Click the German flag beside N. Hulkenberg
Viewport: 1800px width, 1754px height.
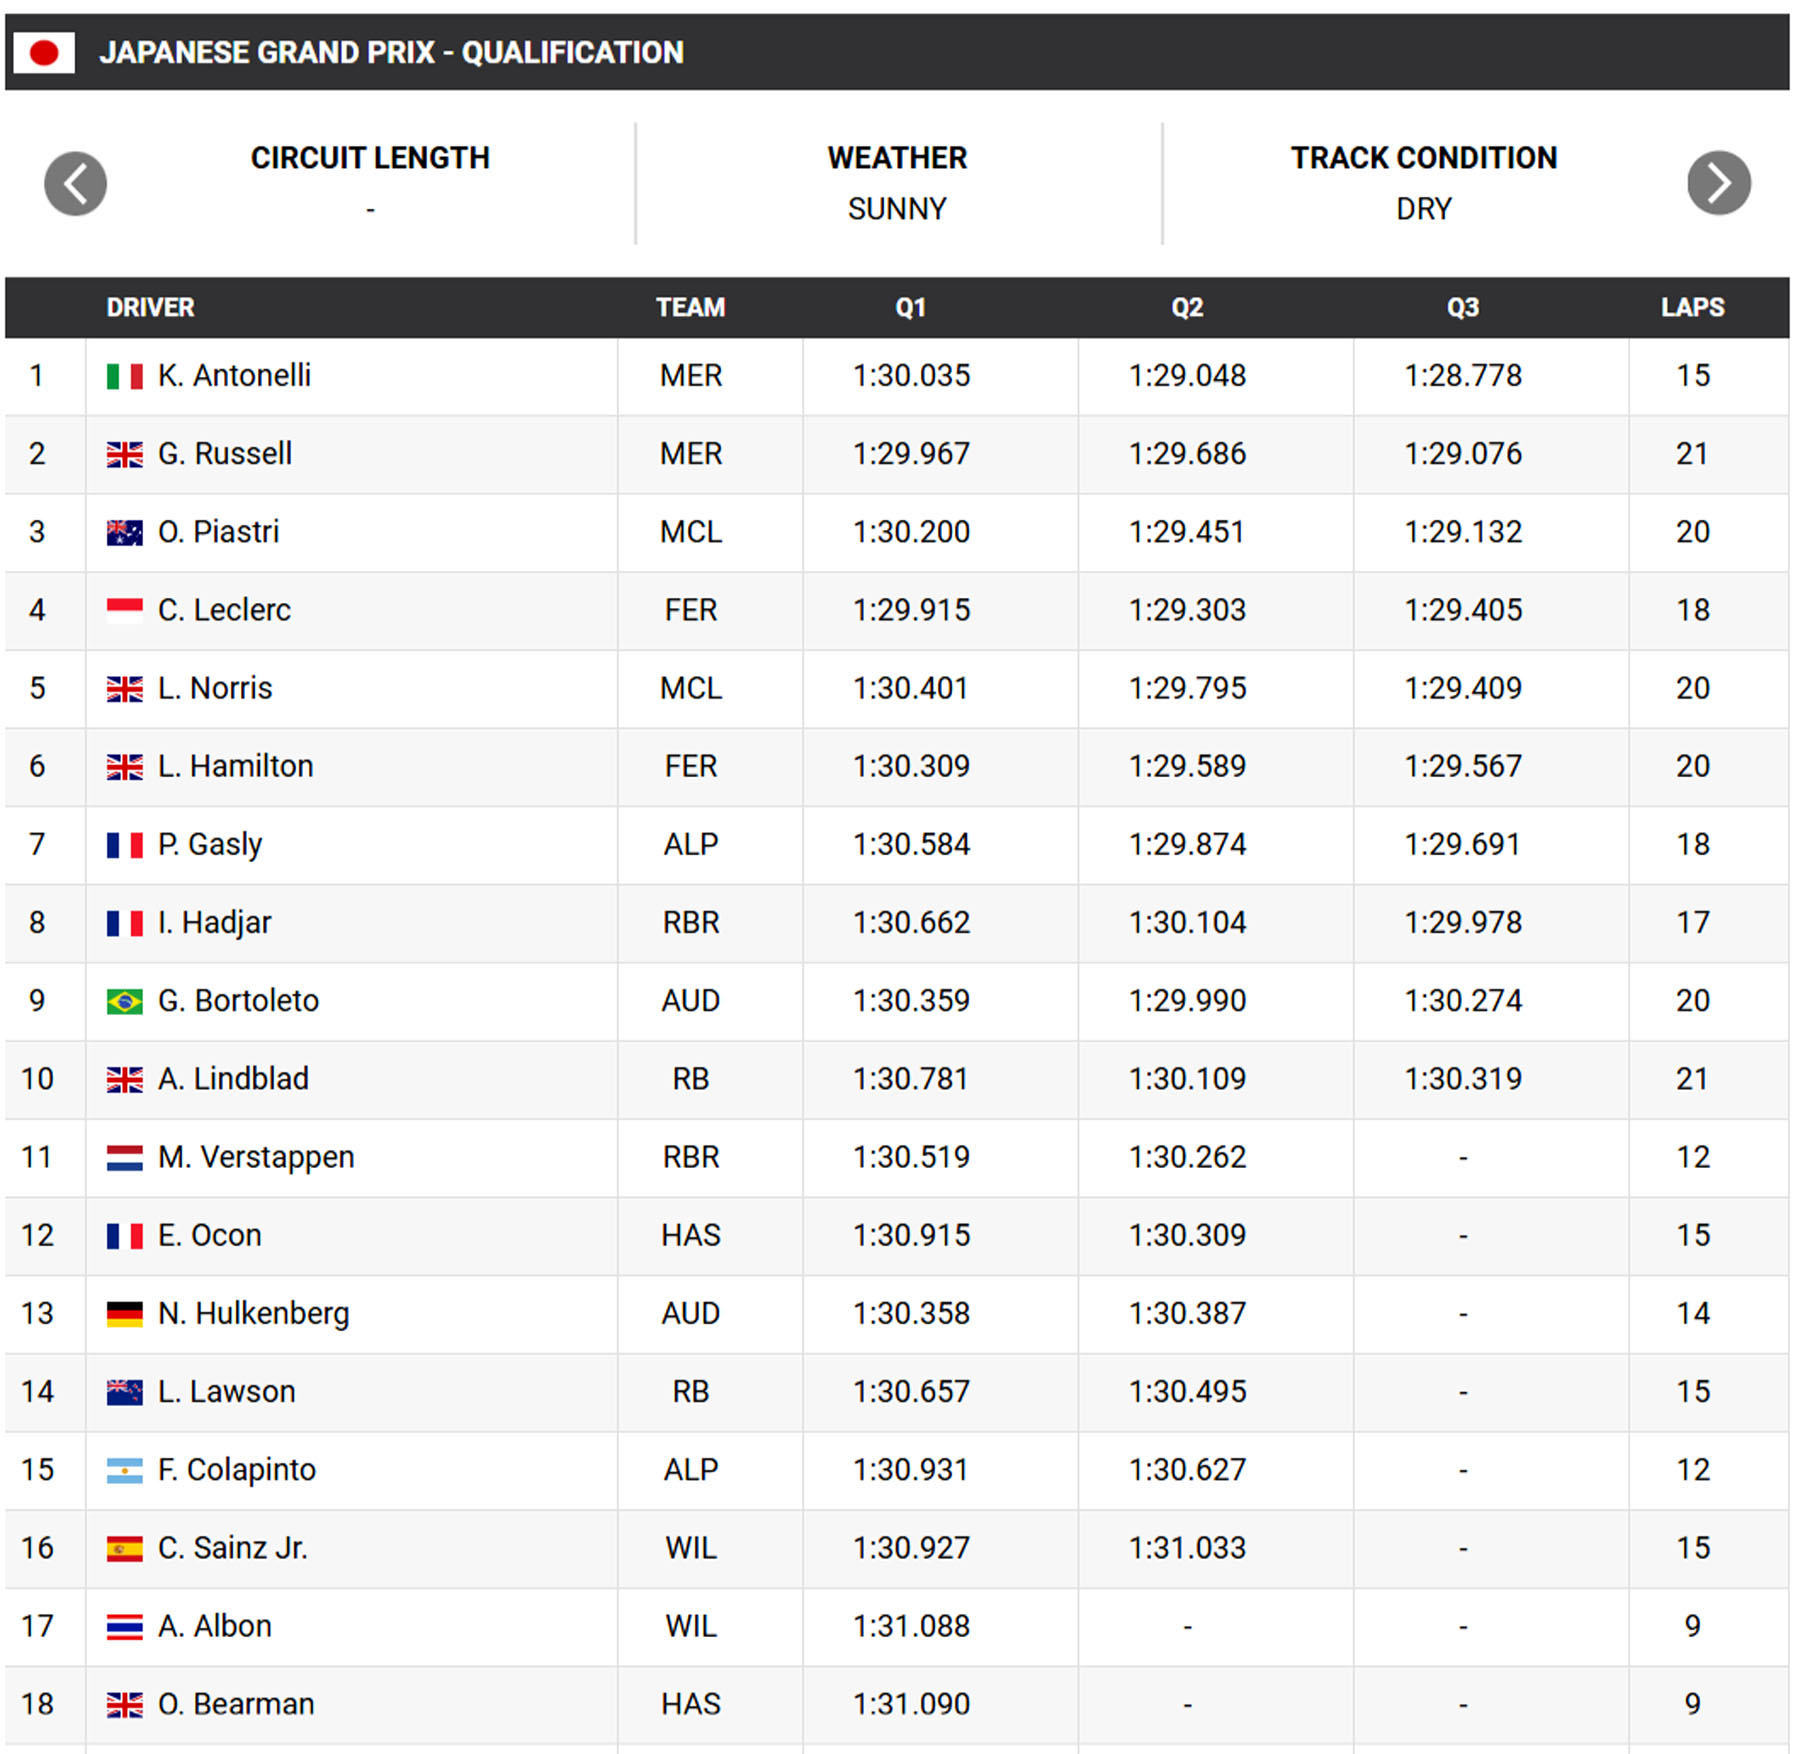point(124,1313)
